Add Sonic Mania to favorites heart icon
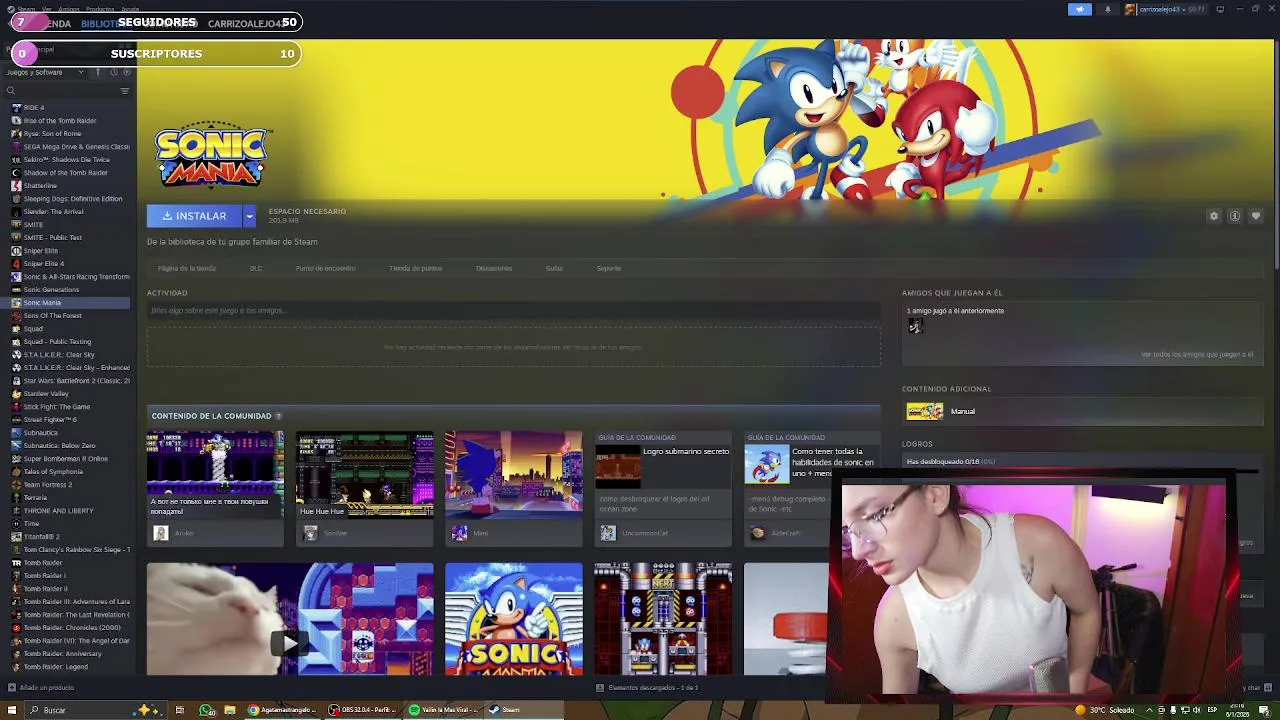Screen dimensions: 1280x720 1256,216
